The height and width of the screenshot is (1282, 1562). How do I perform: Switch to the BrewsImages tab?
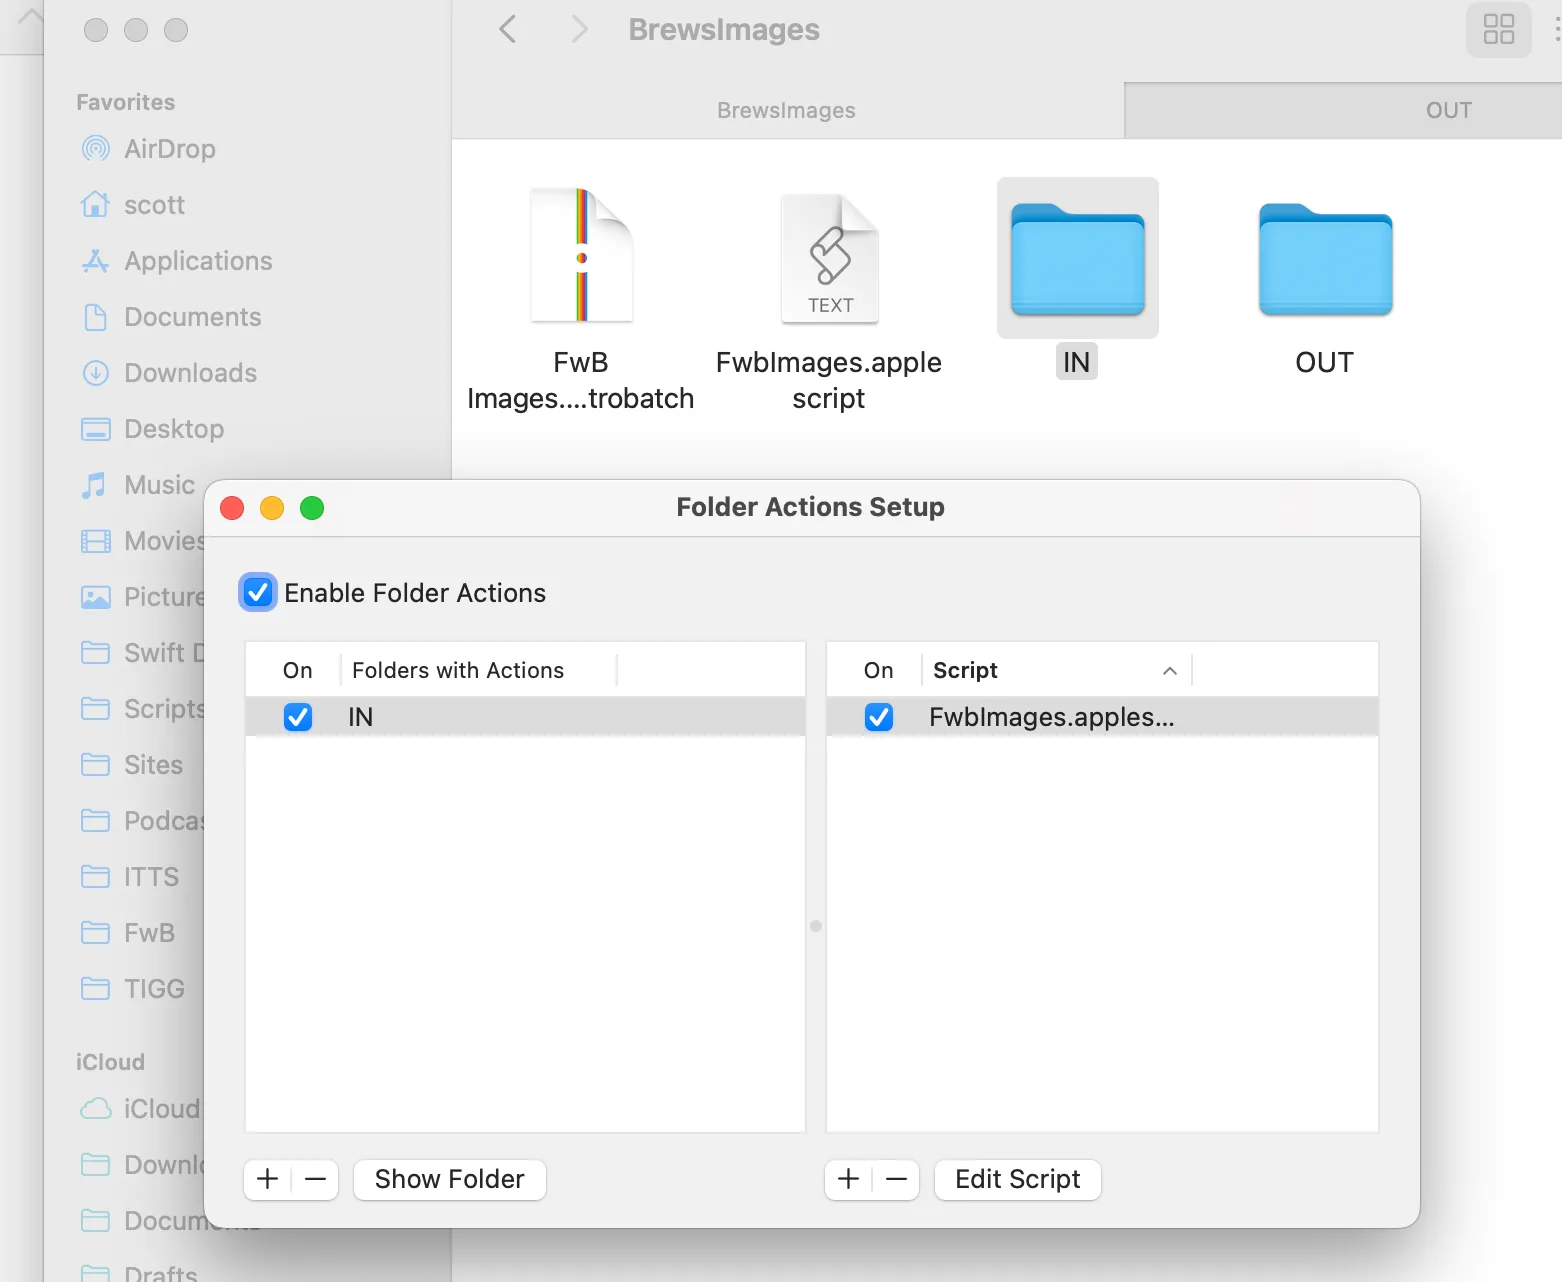[x=786, y=110]
